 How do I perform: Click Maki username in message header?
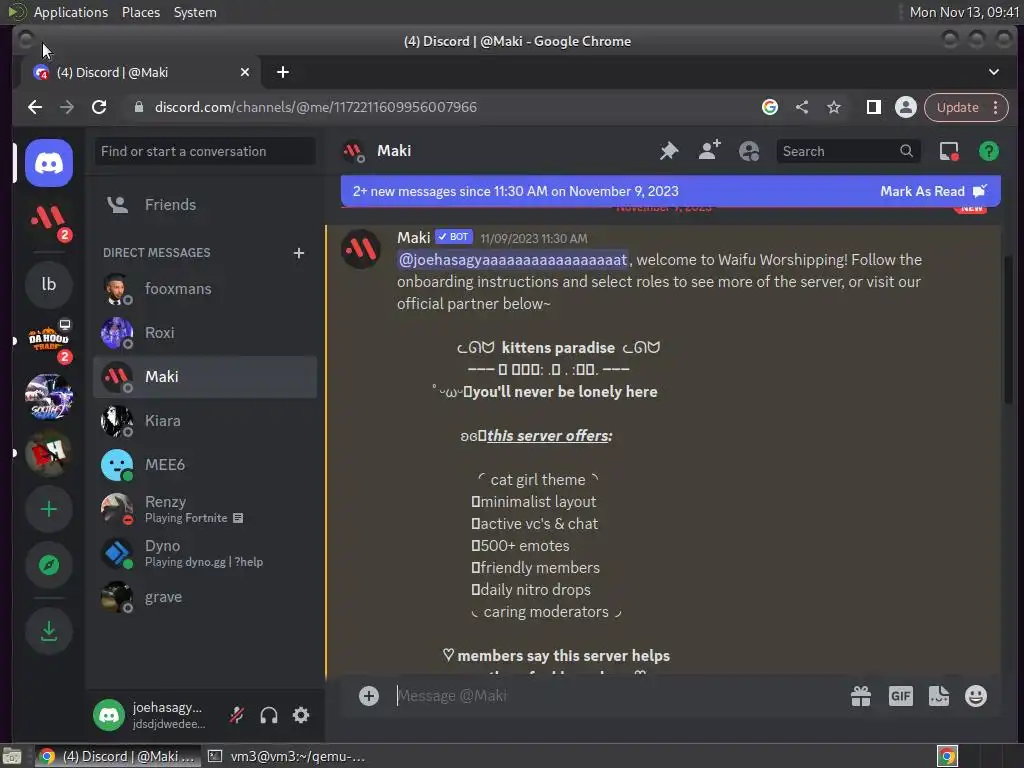413,238
